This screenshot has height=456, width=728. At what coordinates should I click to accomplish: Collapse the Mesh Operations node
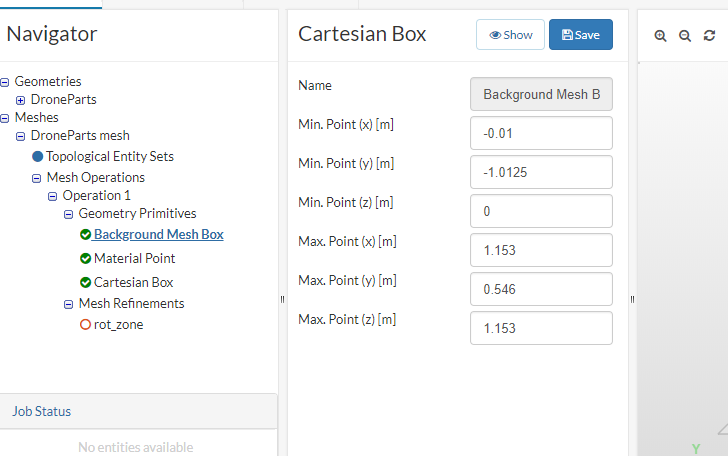tap(37, 178)
